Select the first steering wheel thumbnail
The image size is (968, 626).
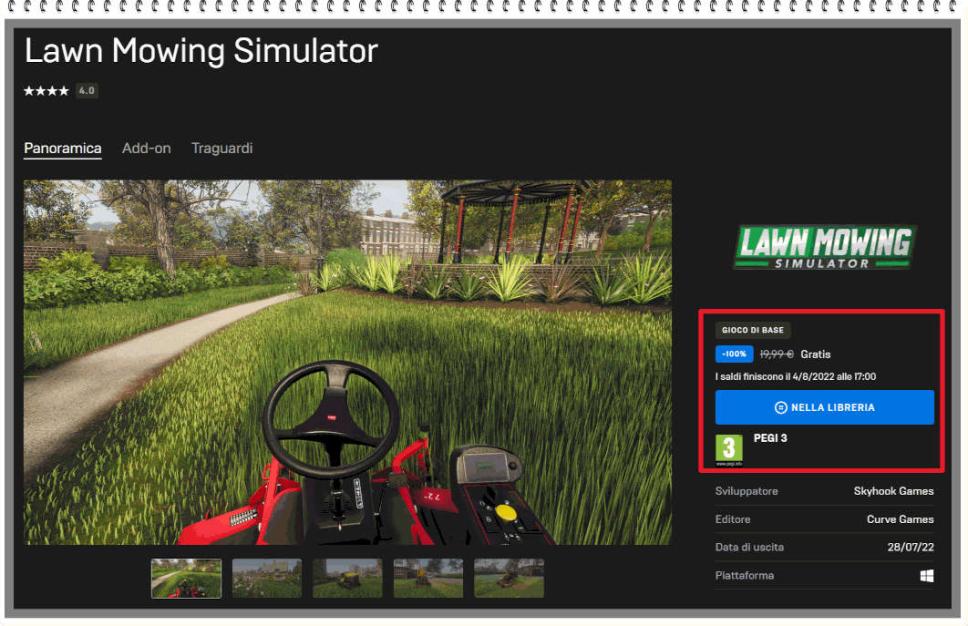click(x=187, y=579)
